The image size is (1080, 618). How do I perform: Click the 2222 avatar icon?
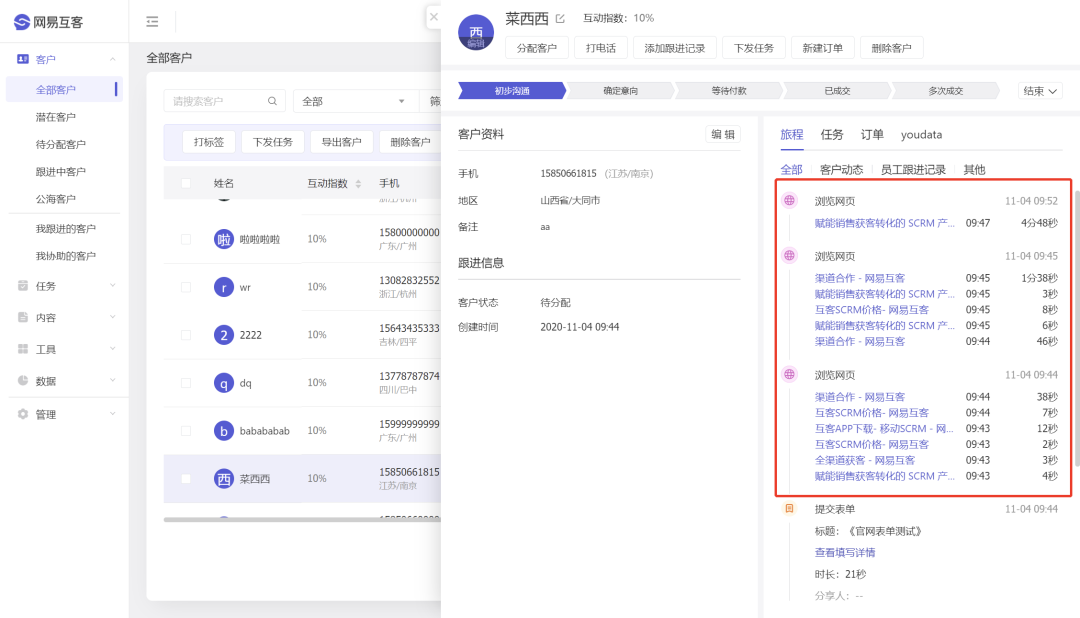[x=223, y=335]
